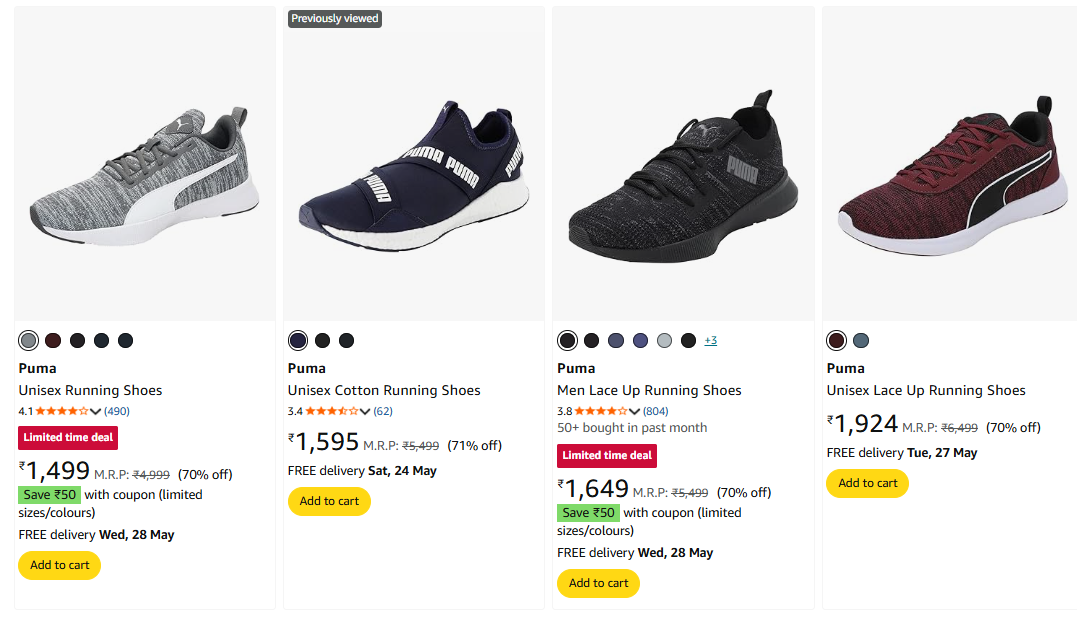Image resolution: width=1077 pixels, height=622 pixels.
Task: Click the star rating icons showing 4.1
Action: point(61,411)
